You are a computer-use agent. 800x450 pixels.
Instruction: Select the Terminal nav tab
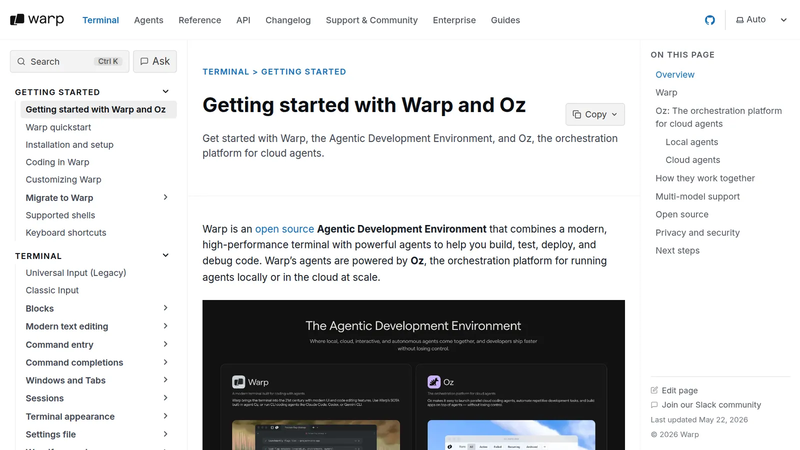click(x=101, y=20)
